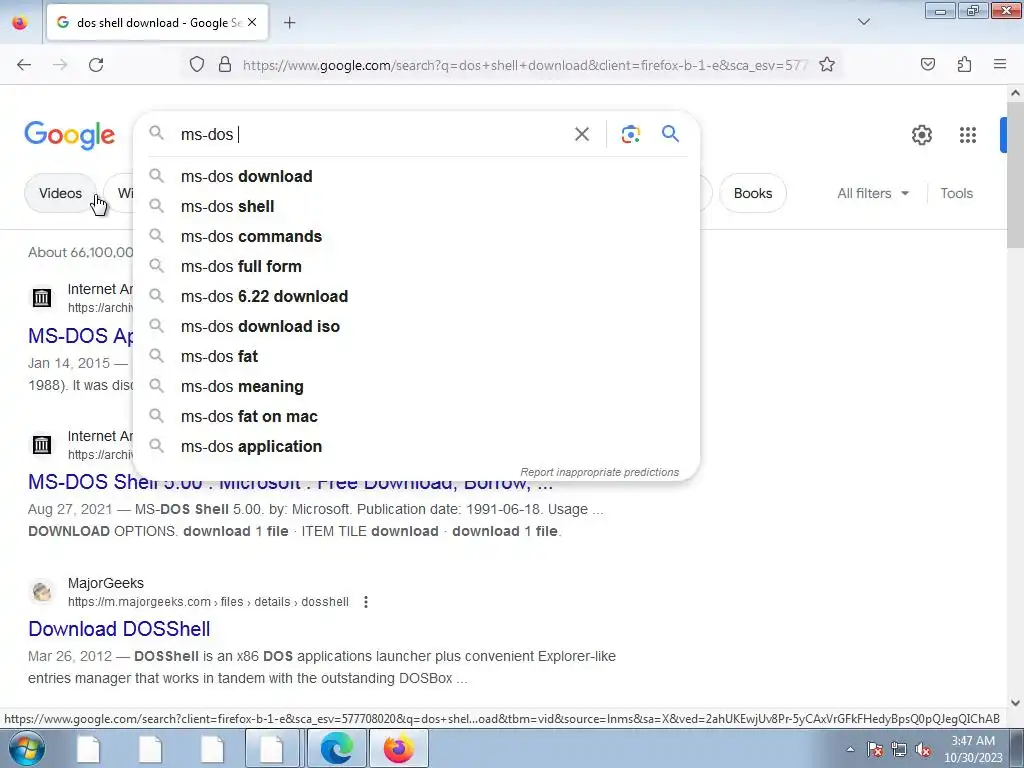Choose suggestion ms-dos download
The height and width of the screenshot is (768, 1024).
pos(417,176)
